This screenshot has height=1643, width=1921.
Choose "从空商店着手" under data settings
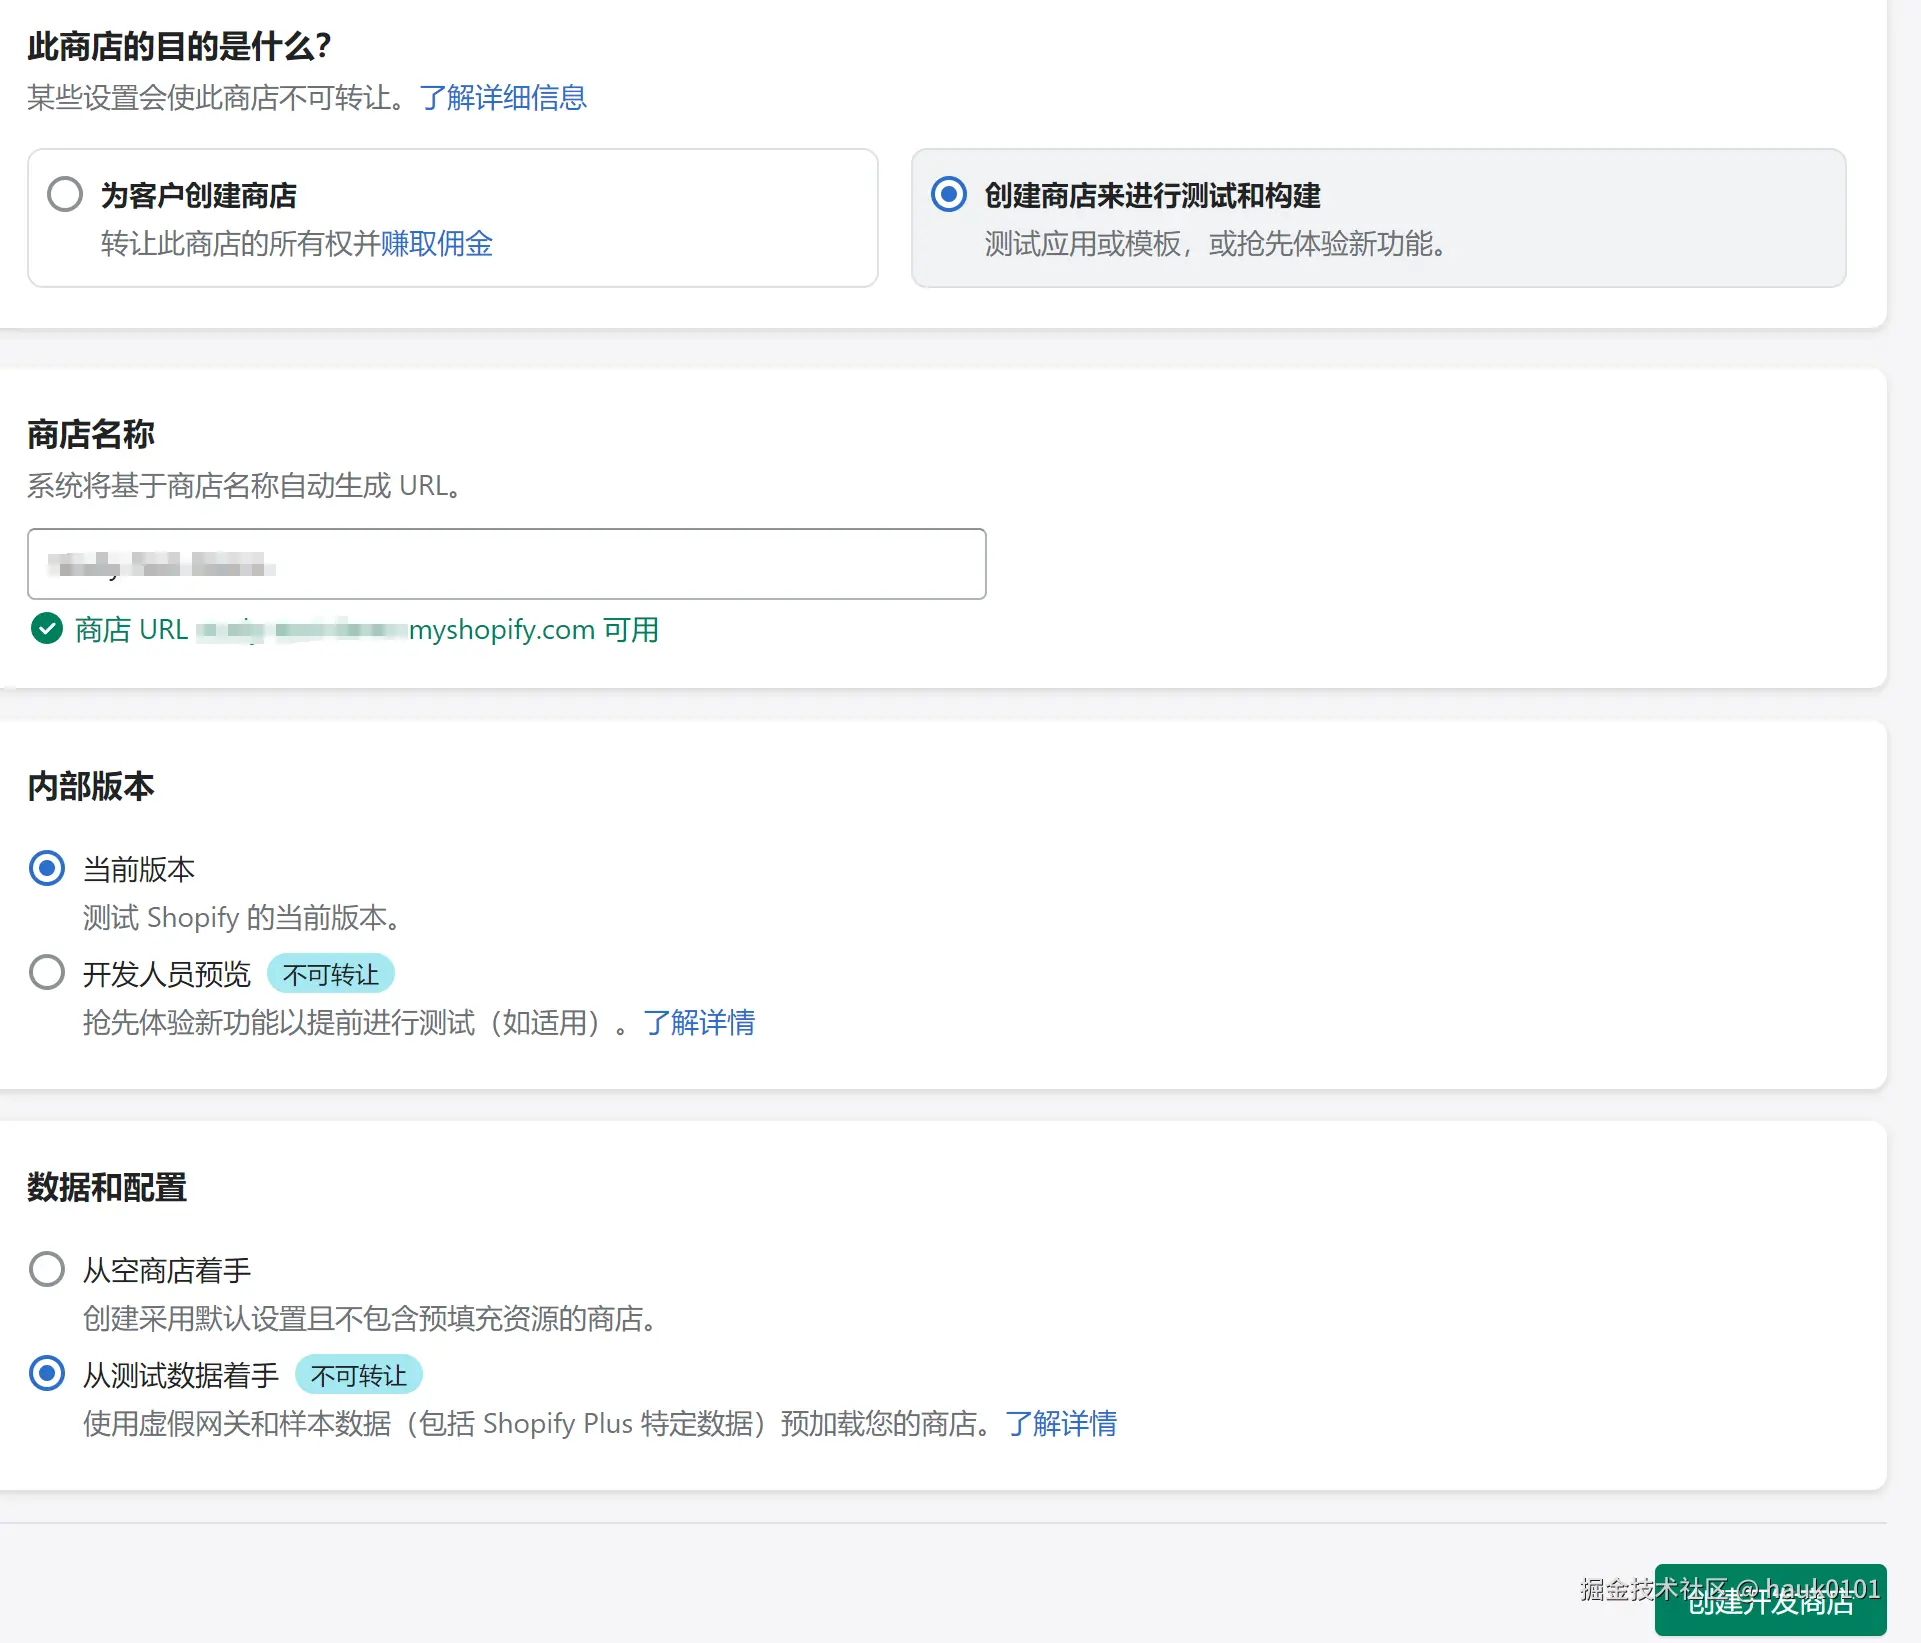coord(46,1269)
